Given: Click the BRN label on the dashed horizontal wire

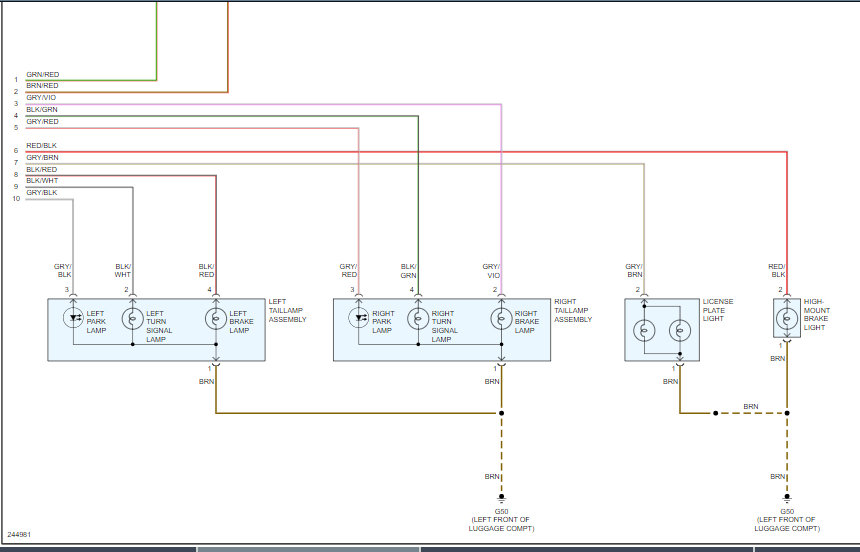Looking at the screenshot, I should tap(751, 407).
